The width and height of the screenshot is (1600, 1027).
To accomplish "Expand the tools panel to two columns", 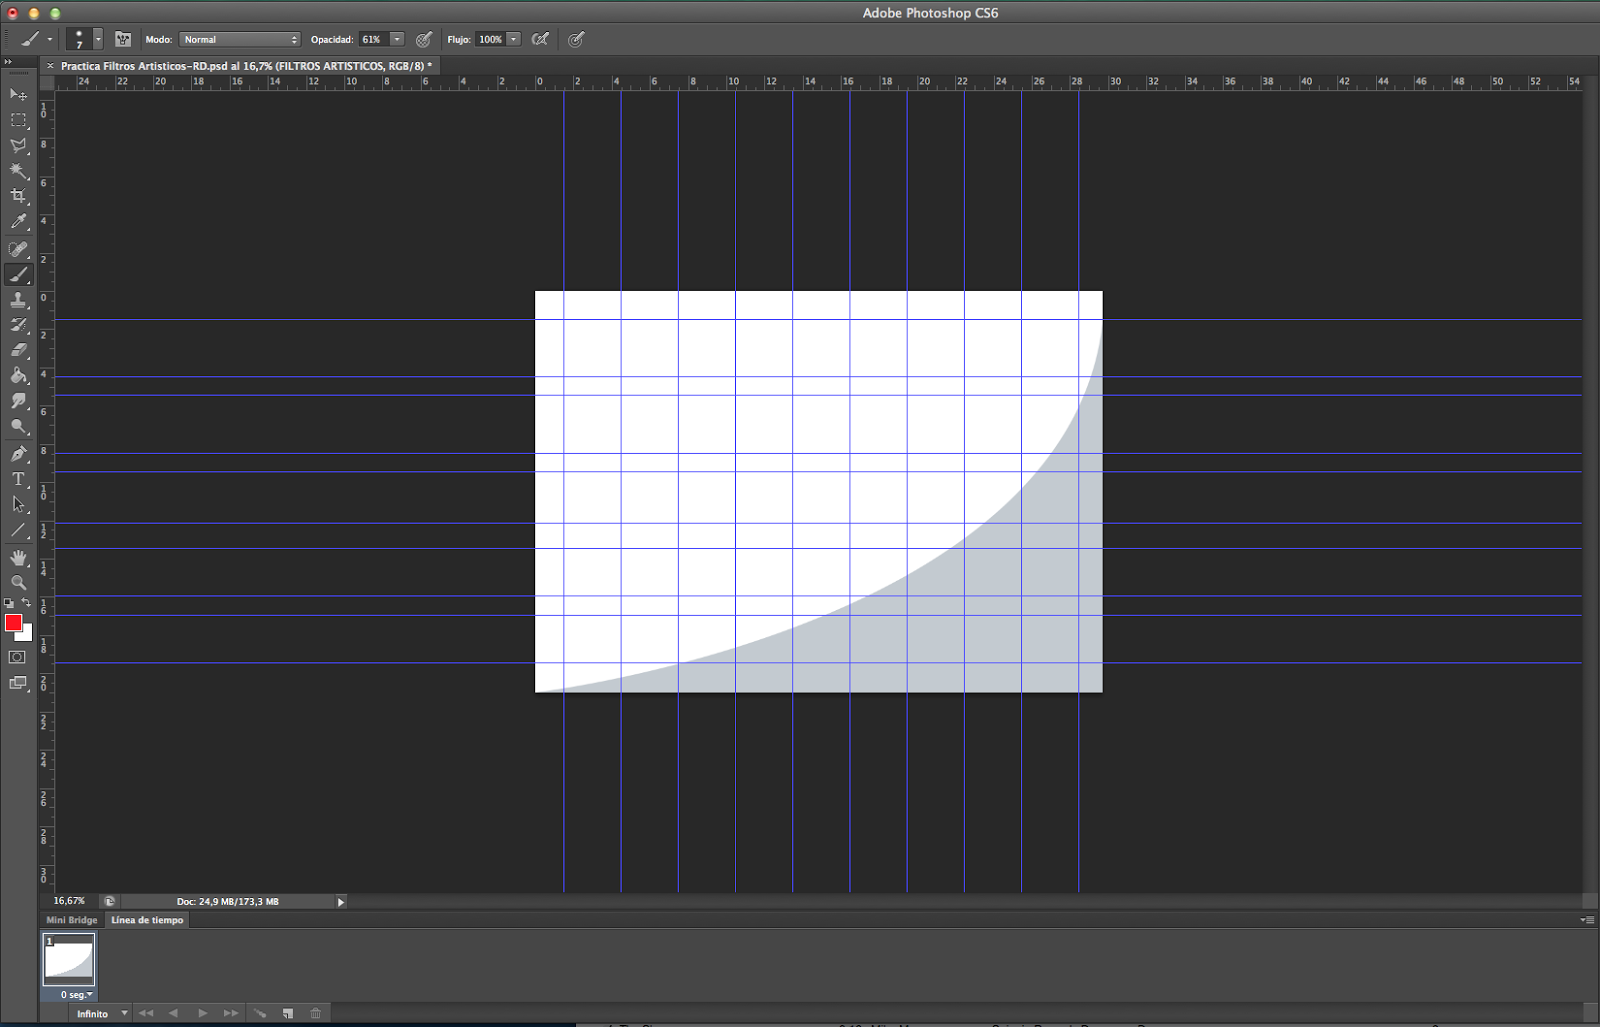I will (8, 62).
